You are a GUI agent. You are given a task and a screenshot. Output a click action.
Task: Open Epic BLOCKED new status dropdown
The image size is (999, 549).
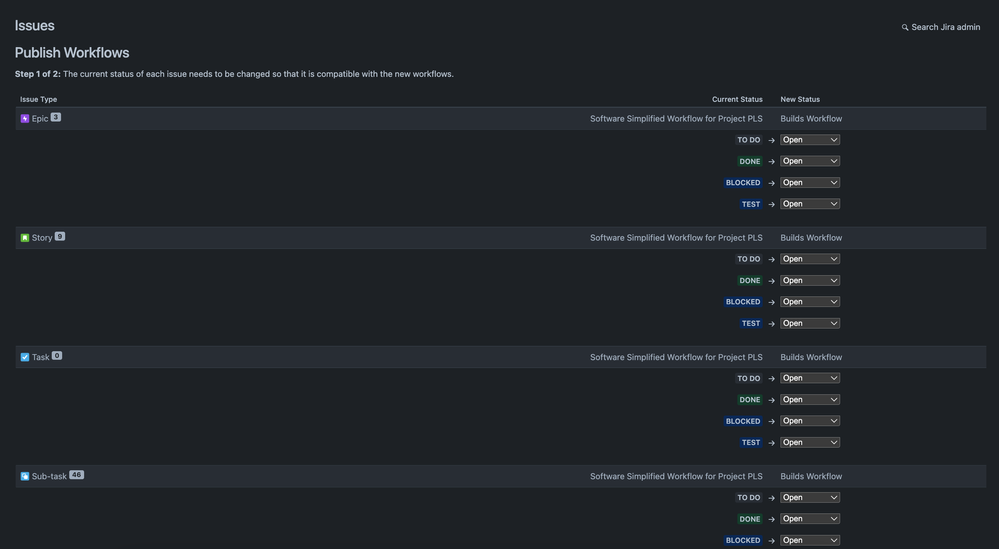coord(810,183)
